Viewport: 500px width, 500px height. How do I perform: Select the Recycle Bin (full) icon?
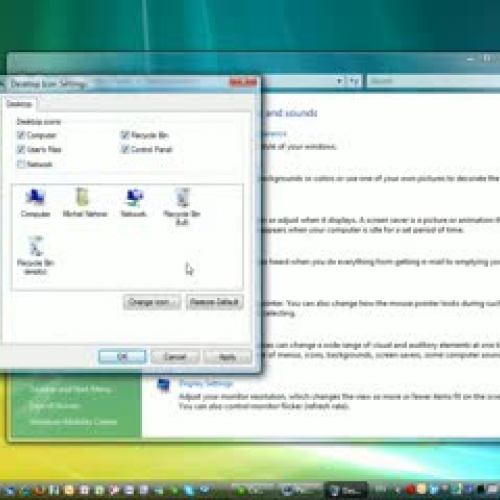pyautogui.click(x=182, y=206)
